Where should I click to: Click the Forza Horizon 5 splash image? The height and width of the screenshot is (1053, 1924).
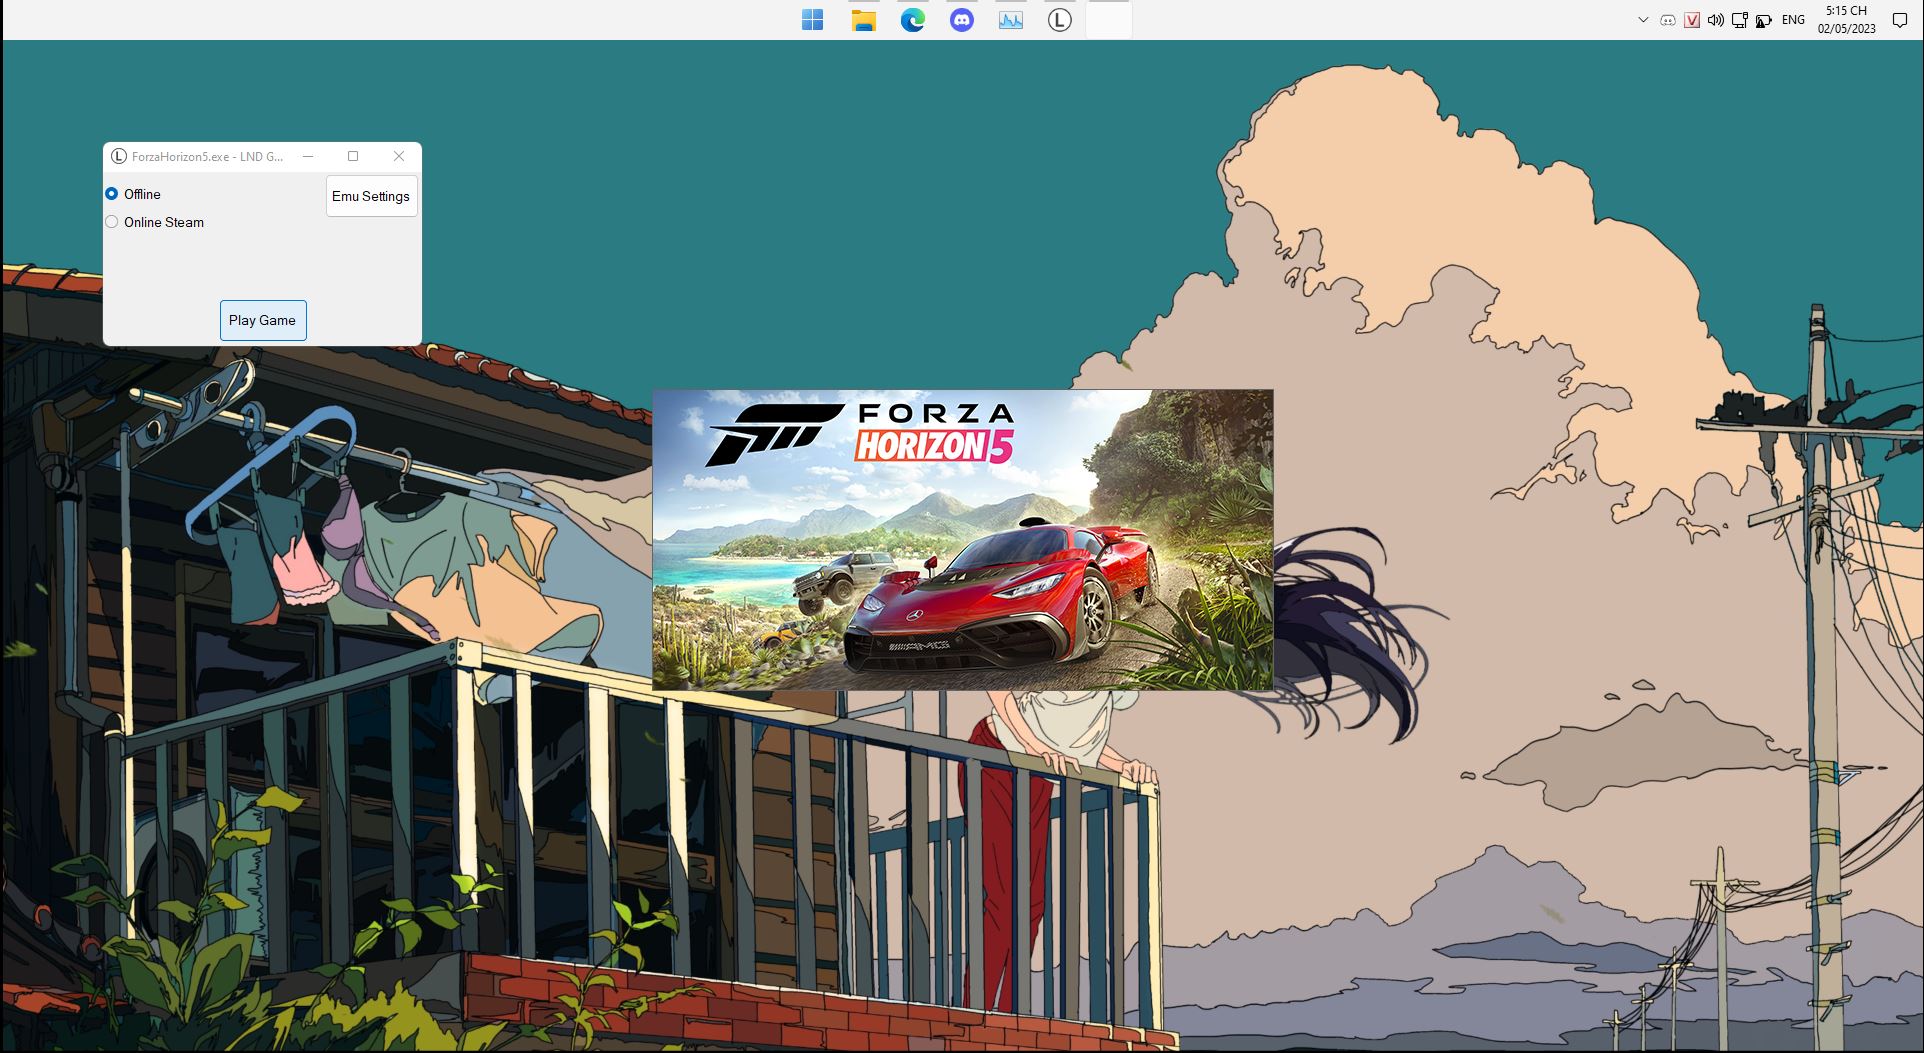[x=962, y=540]
